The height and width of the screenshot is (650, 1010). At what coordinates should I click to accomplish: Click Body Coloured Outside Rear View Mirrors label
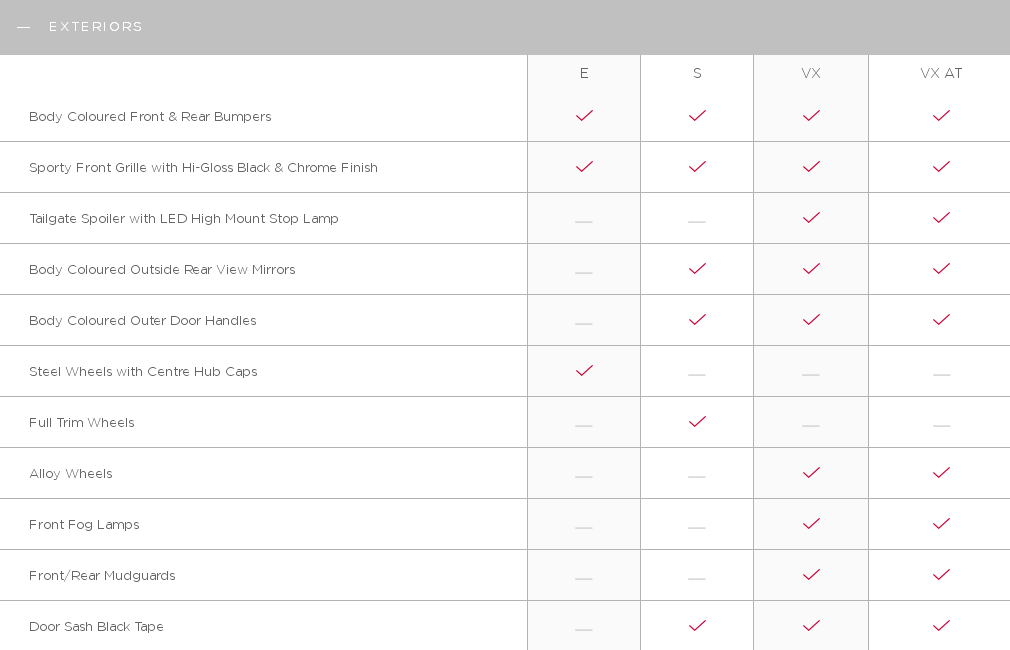162,270
